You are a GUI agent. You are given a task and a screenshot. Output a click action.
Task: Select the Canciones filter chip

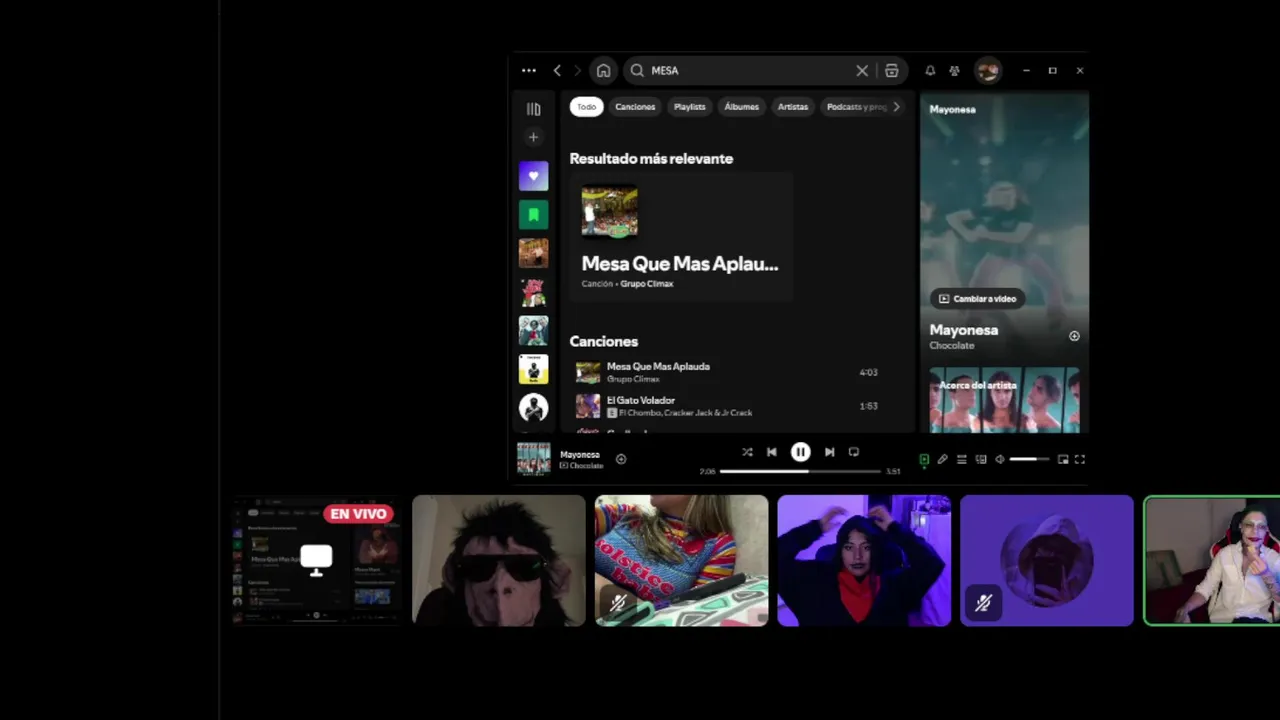(x=635, y=107)
